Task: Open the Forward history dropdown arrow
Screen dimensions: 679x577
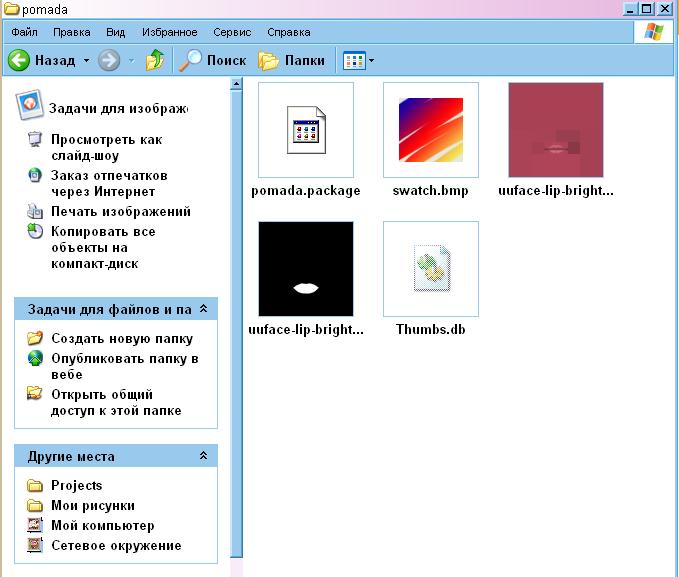Action: pos(131,60)
